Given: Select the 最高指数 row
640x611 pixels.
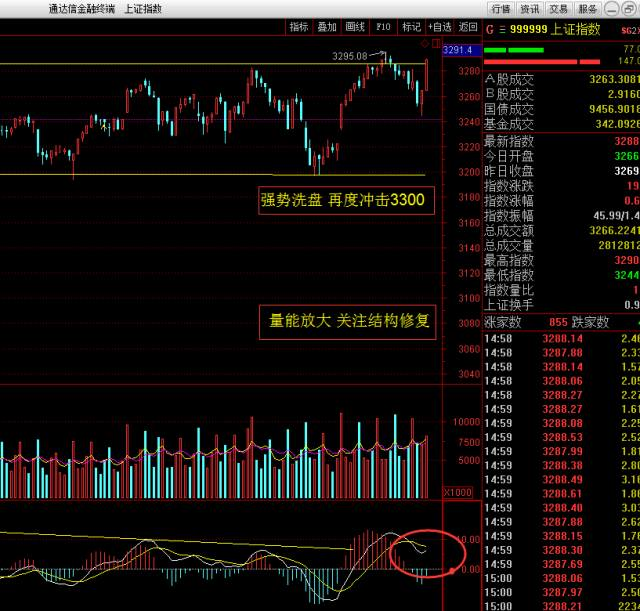Looking at the screenshot, I should point(562,260).
